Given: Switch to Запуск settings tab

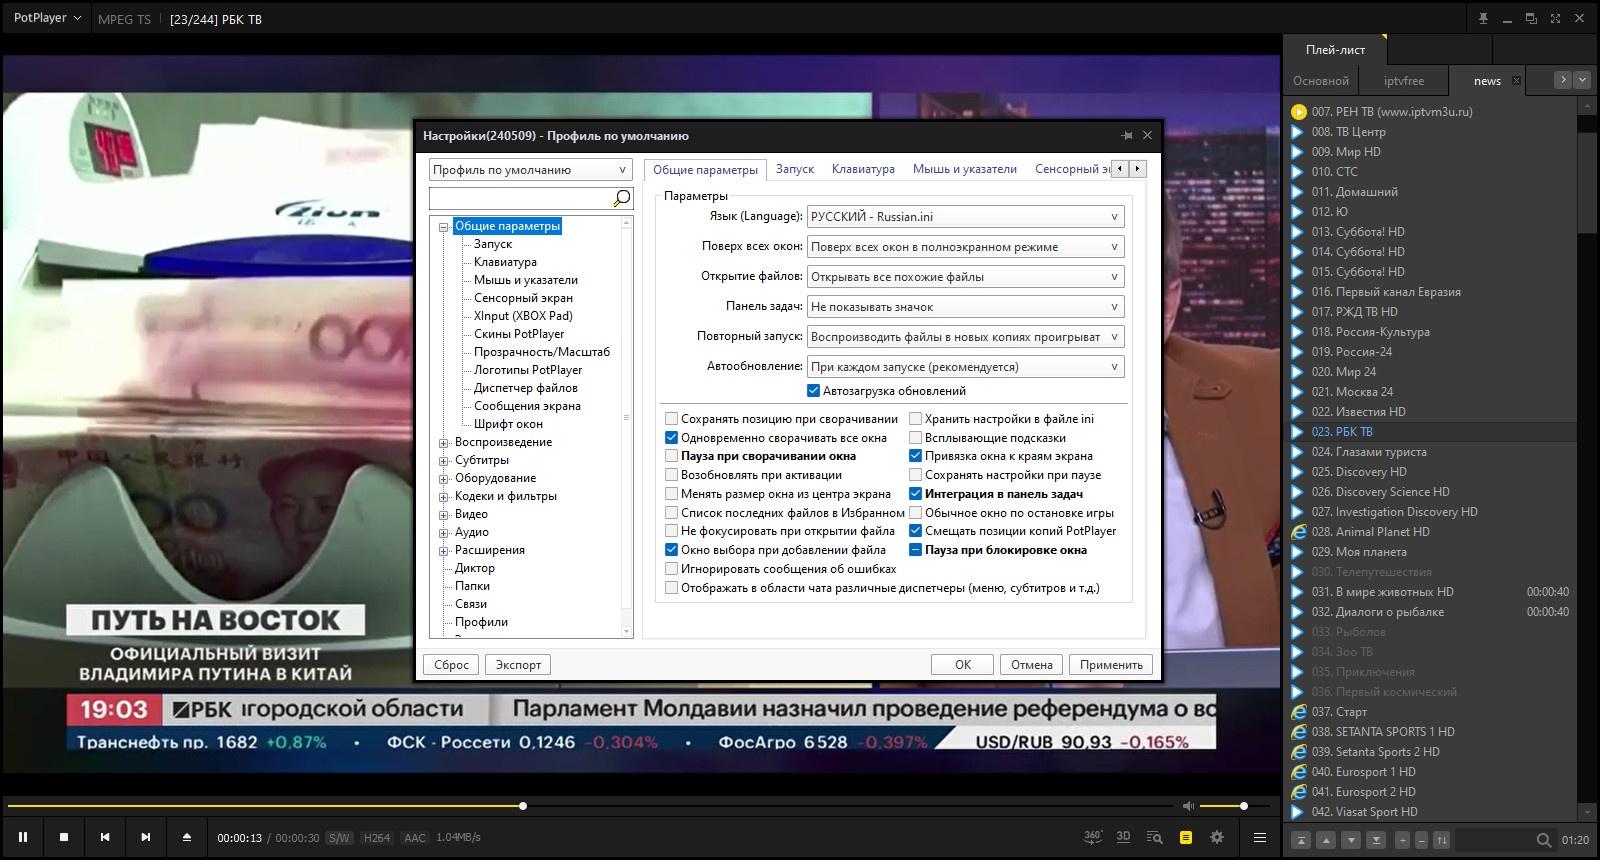Looking at the screenshot, I should (x=795, y=169).
